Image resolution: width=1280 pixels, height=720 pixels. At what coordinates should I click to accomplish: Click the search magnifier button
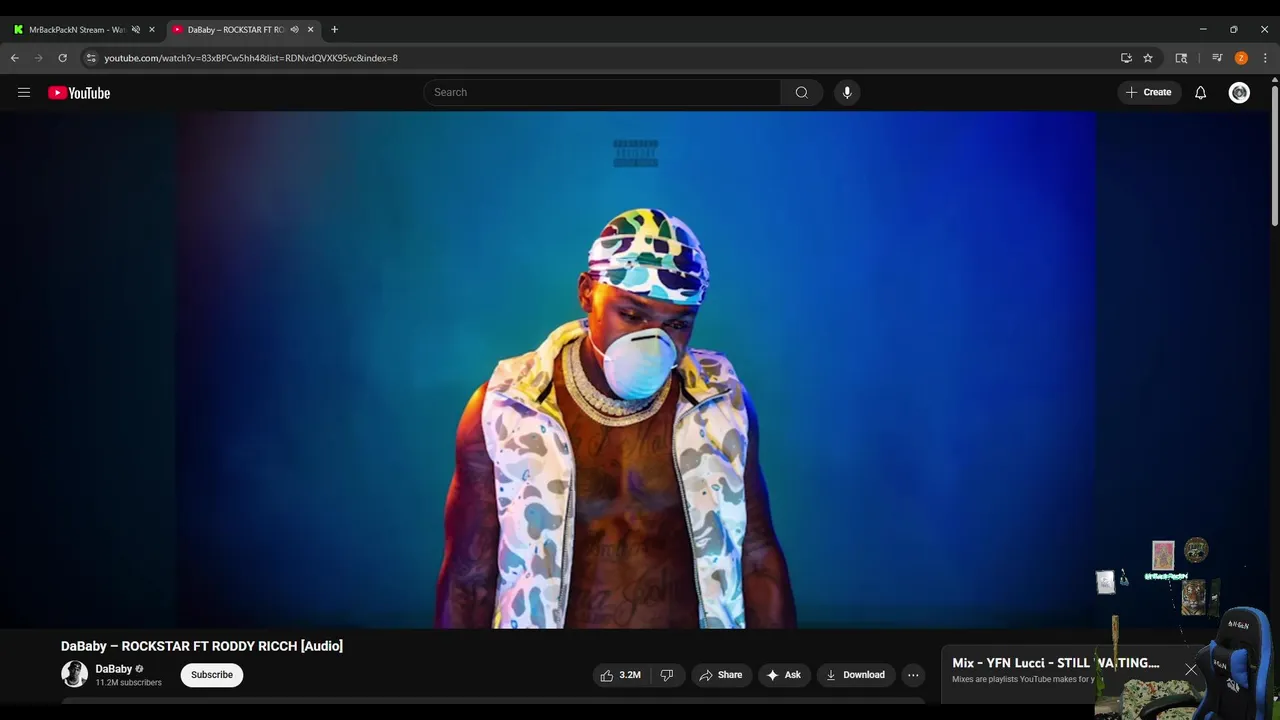click(x=801, y=92)
